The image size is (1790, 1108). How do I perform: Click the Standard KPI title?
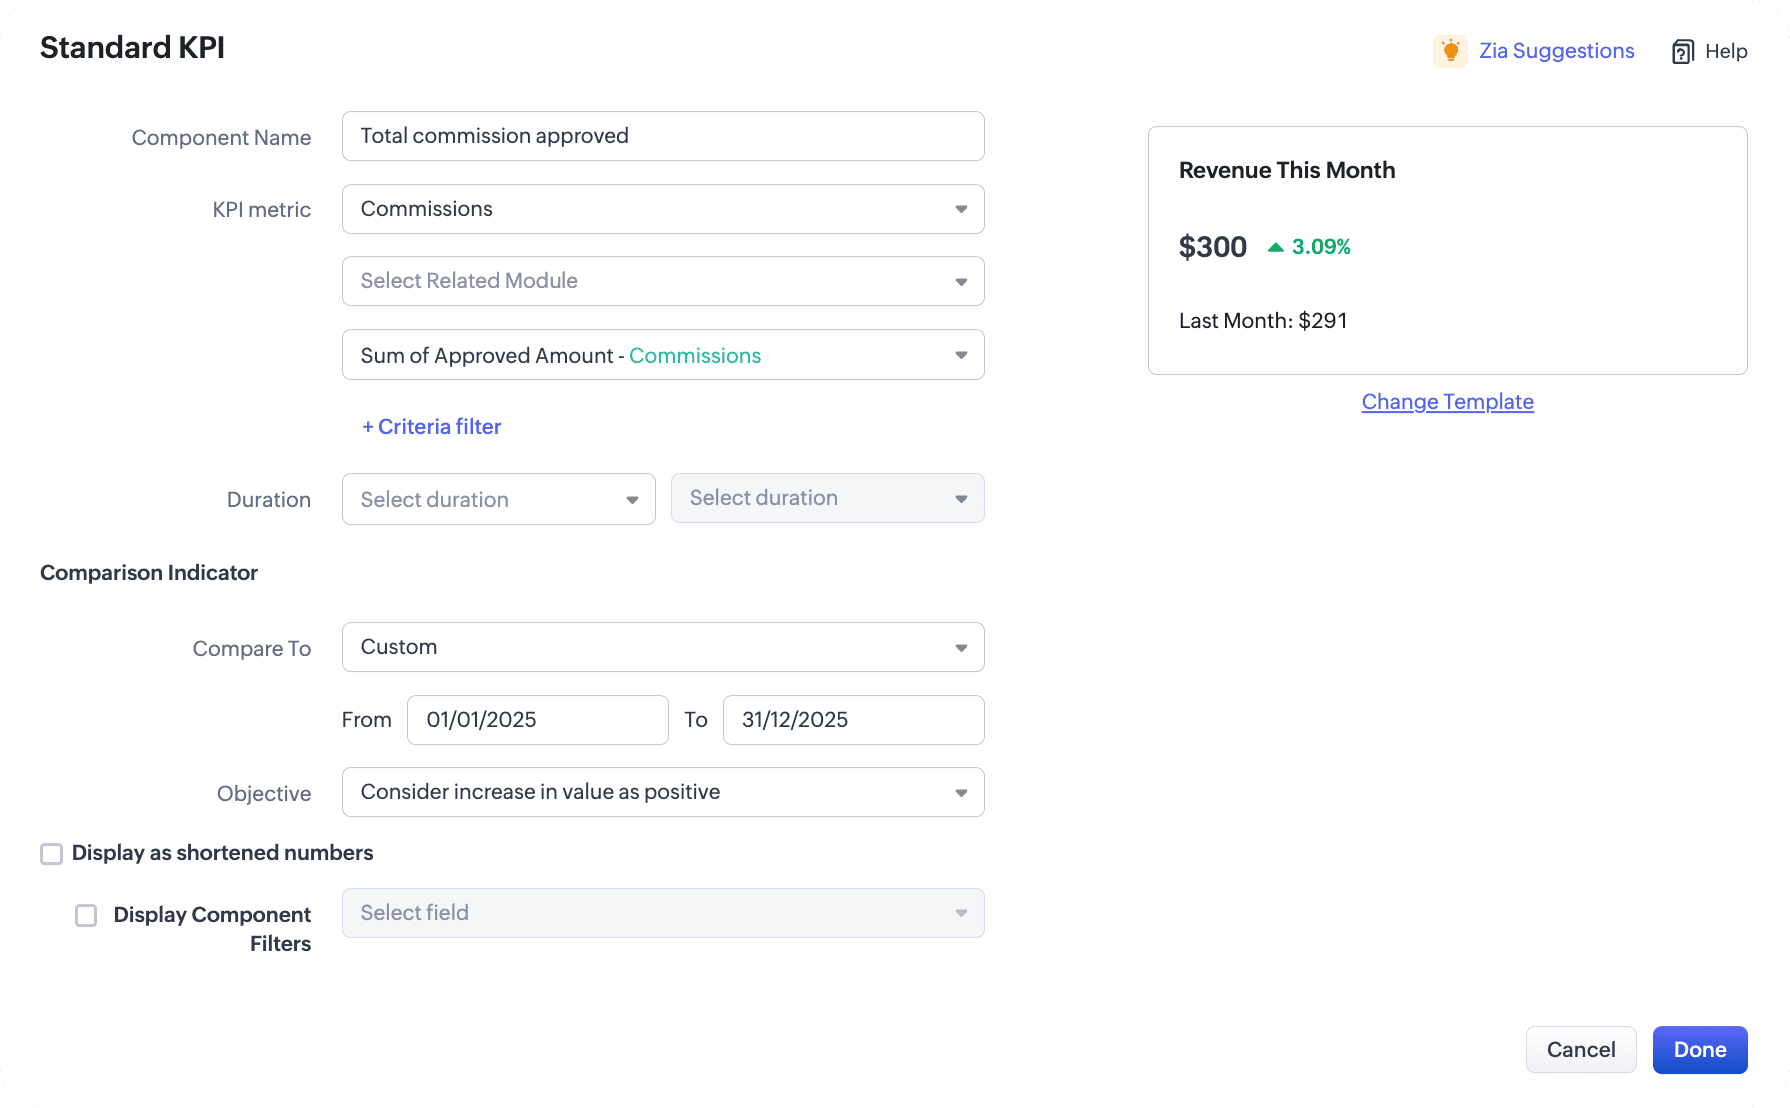[132, 48]
